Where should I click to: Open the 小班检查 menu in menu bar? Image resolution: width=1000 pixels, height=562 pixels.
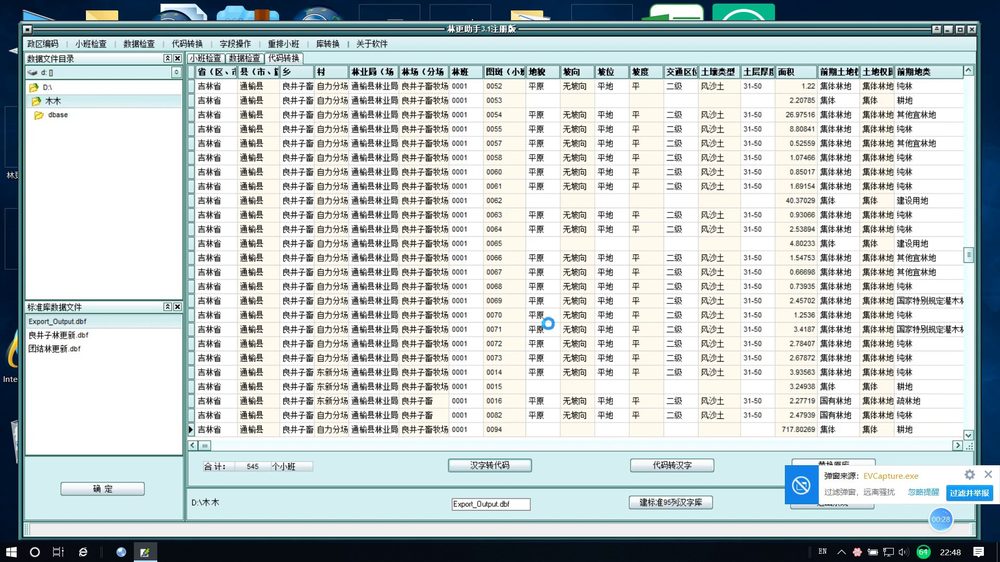tap(91, 44)
